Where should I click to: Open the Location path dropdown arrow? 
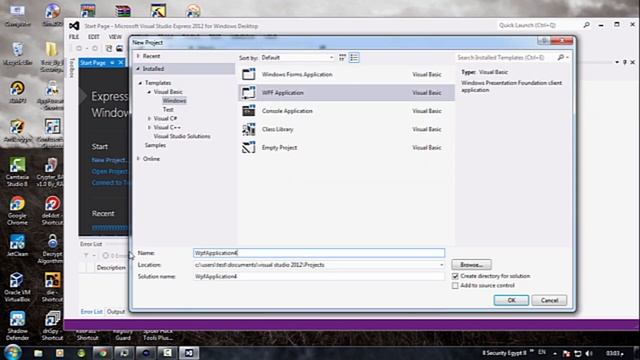441,265
